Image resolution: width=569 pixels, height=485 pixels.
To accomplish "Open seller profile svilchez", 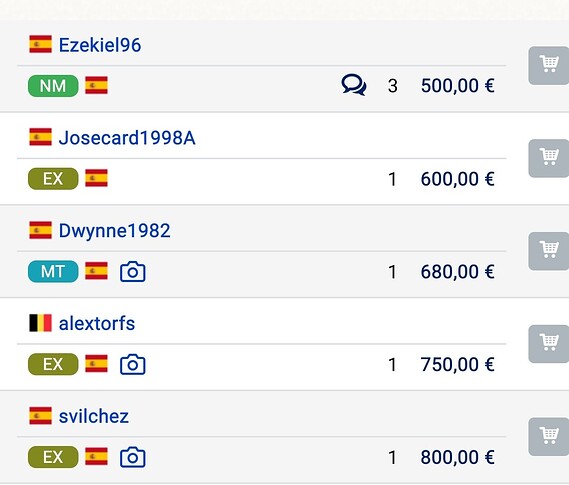I will click(94, 416).
